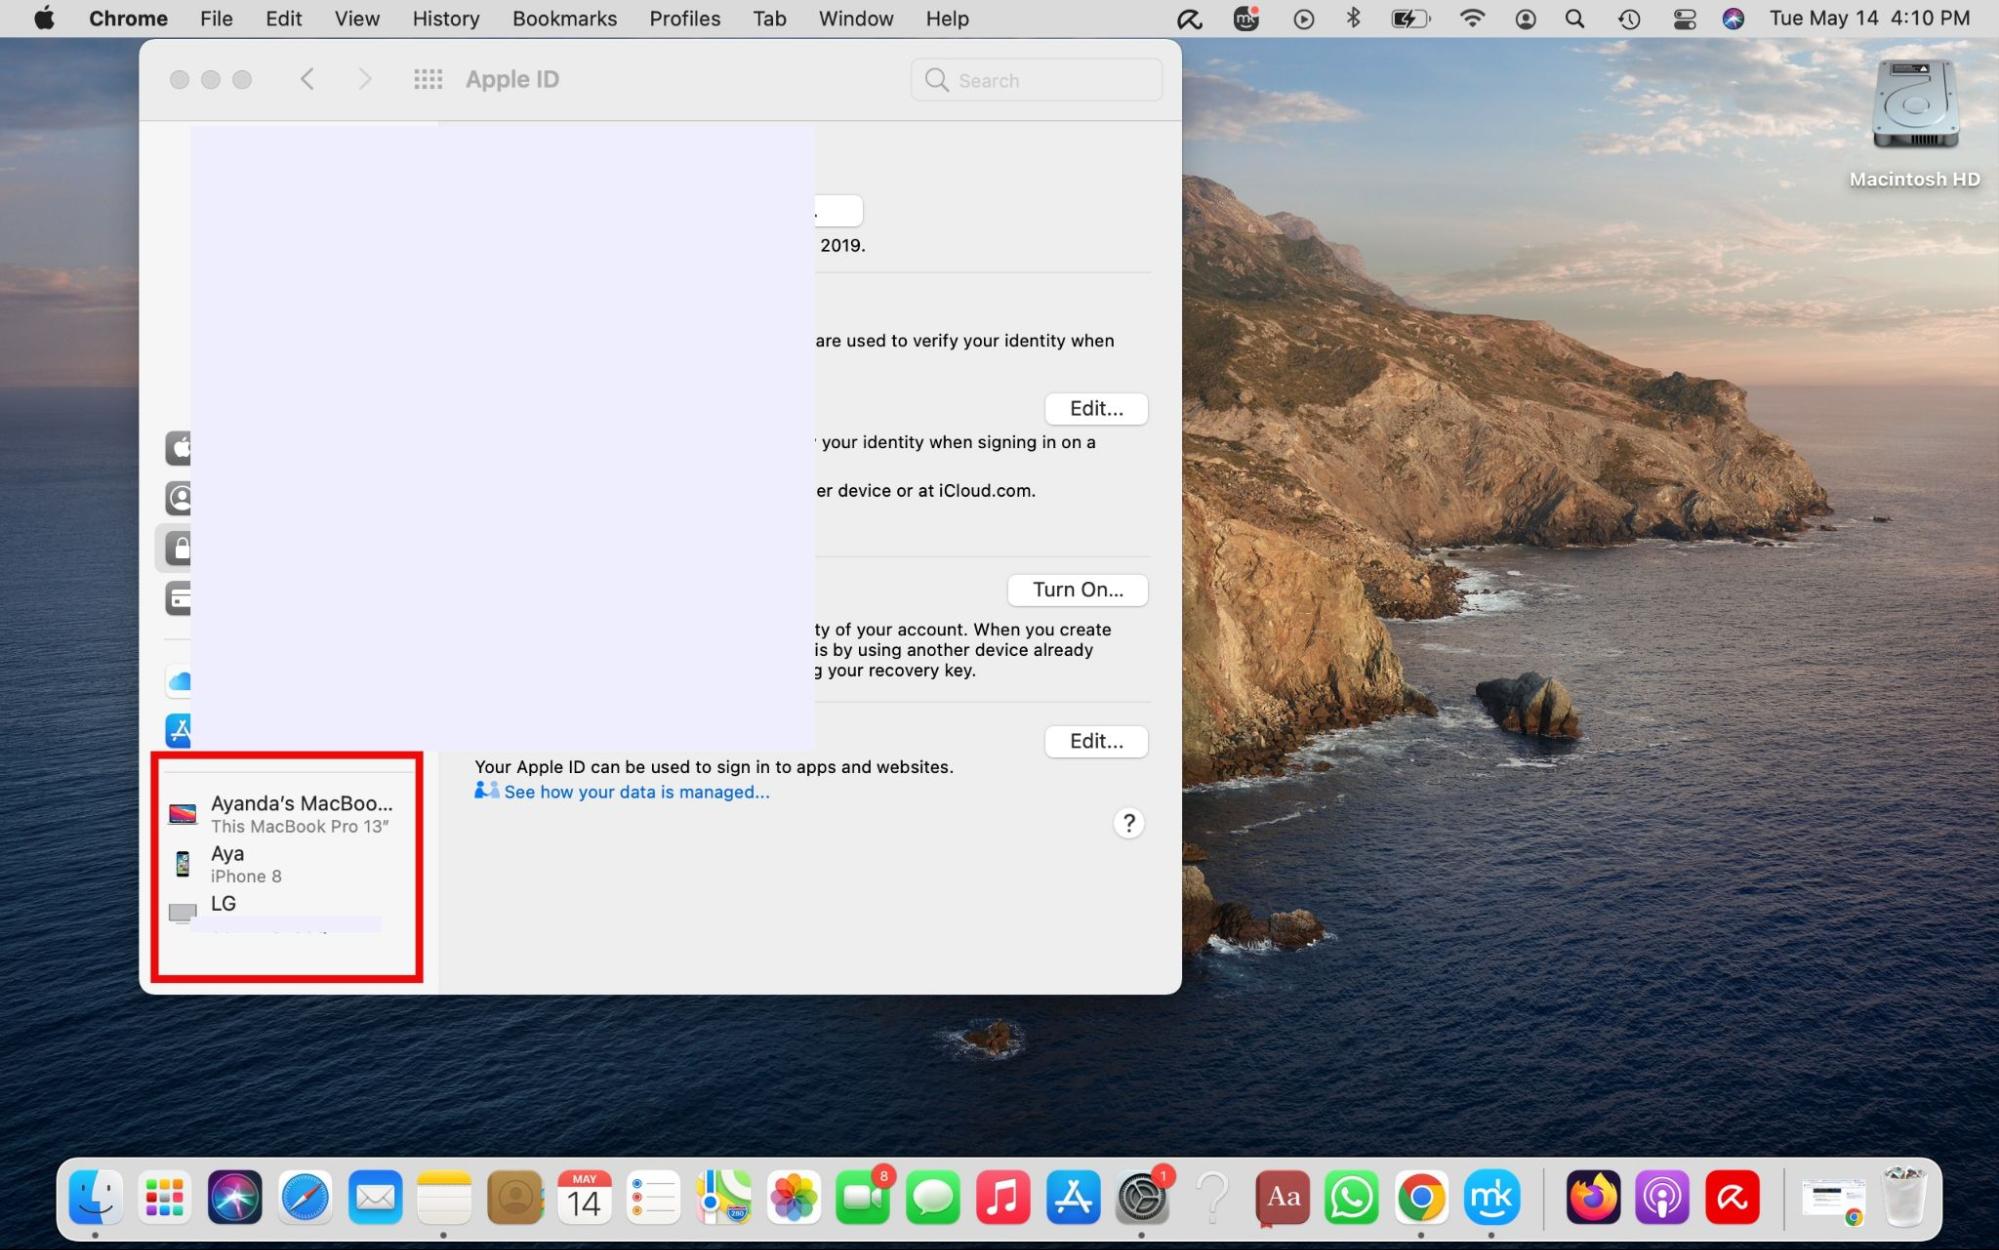Viewport: 1999px width, 1250px height.
Task: Click the Wi-Fi icon in the menu bar
Action: point(1472,18)
